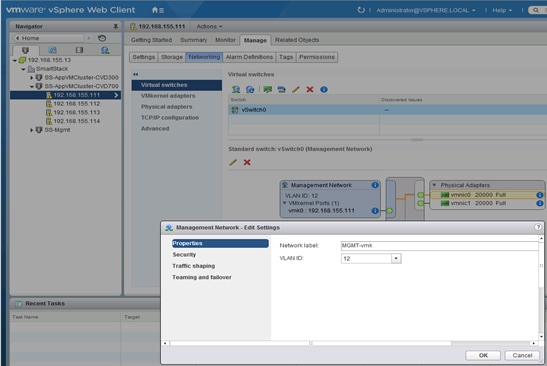The height and width of the screenshot is (366, 547).
Task: Expand SS-AppVMCluster-CVD300 cluster
Action: click(x=32, y=77)
